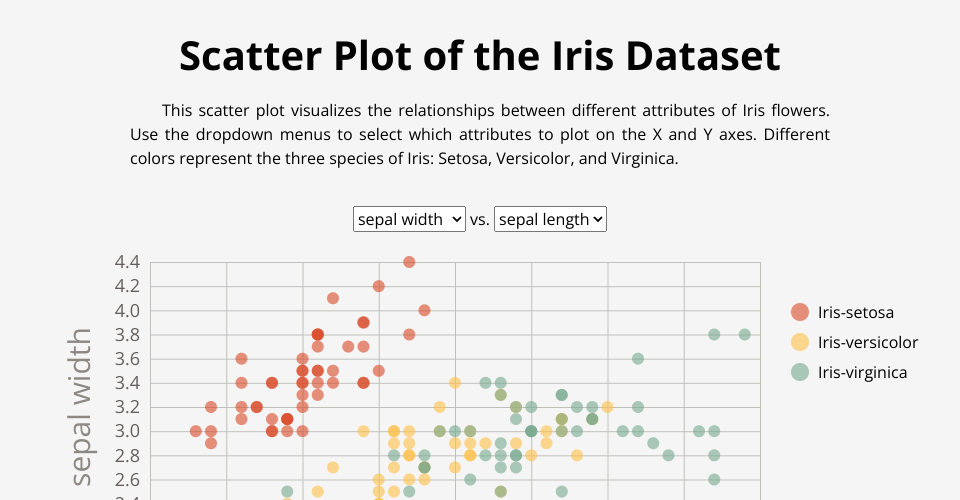The image size is (960, 500).
Task: Click the "Scatter Plot of the Iris Dataset" heading
Action: [480, 56]
